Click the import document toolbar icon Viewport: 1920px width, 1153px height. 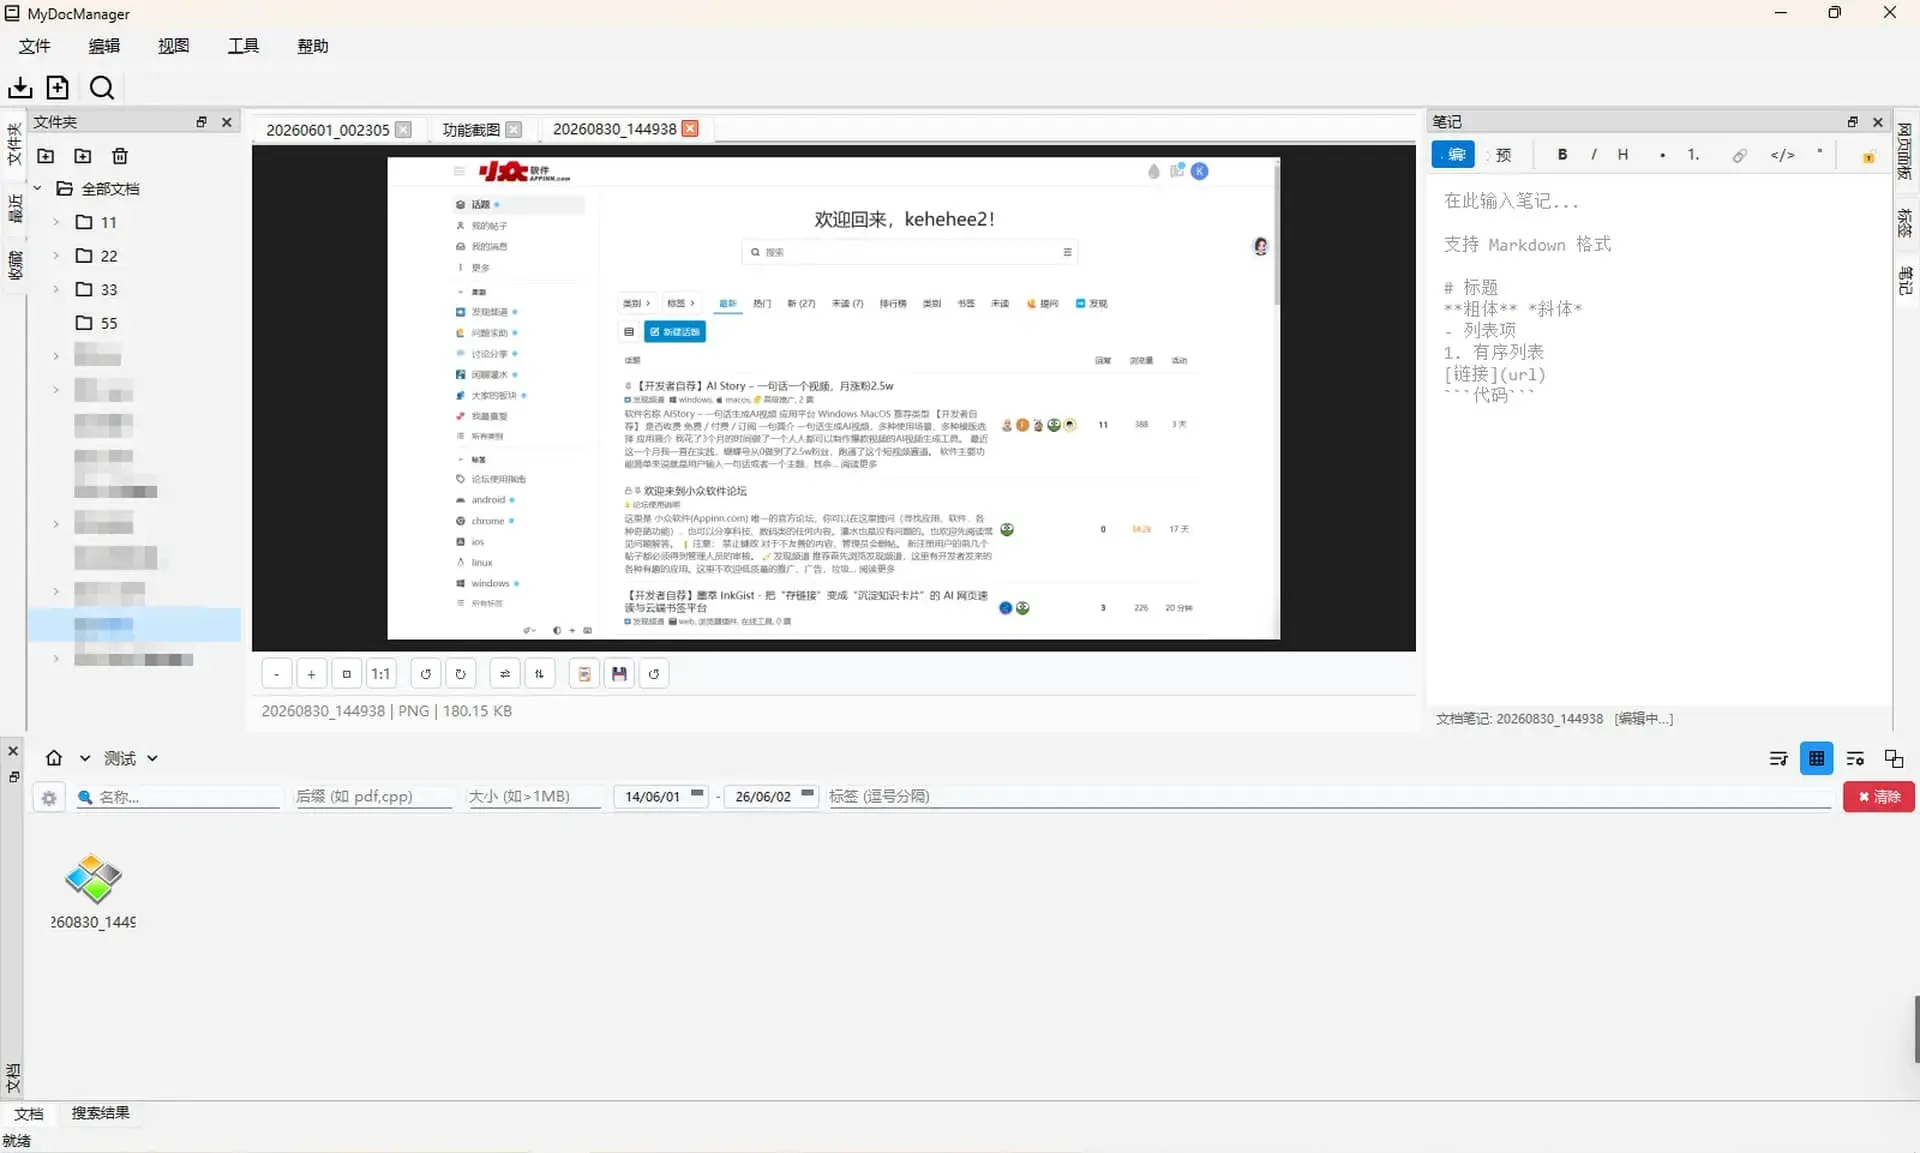(20, 88)
